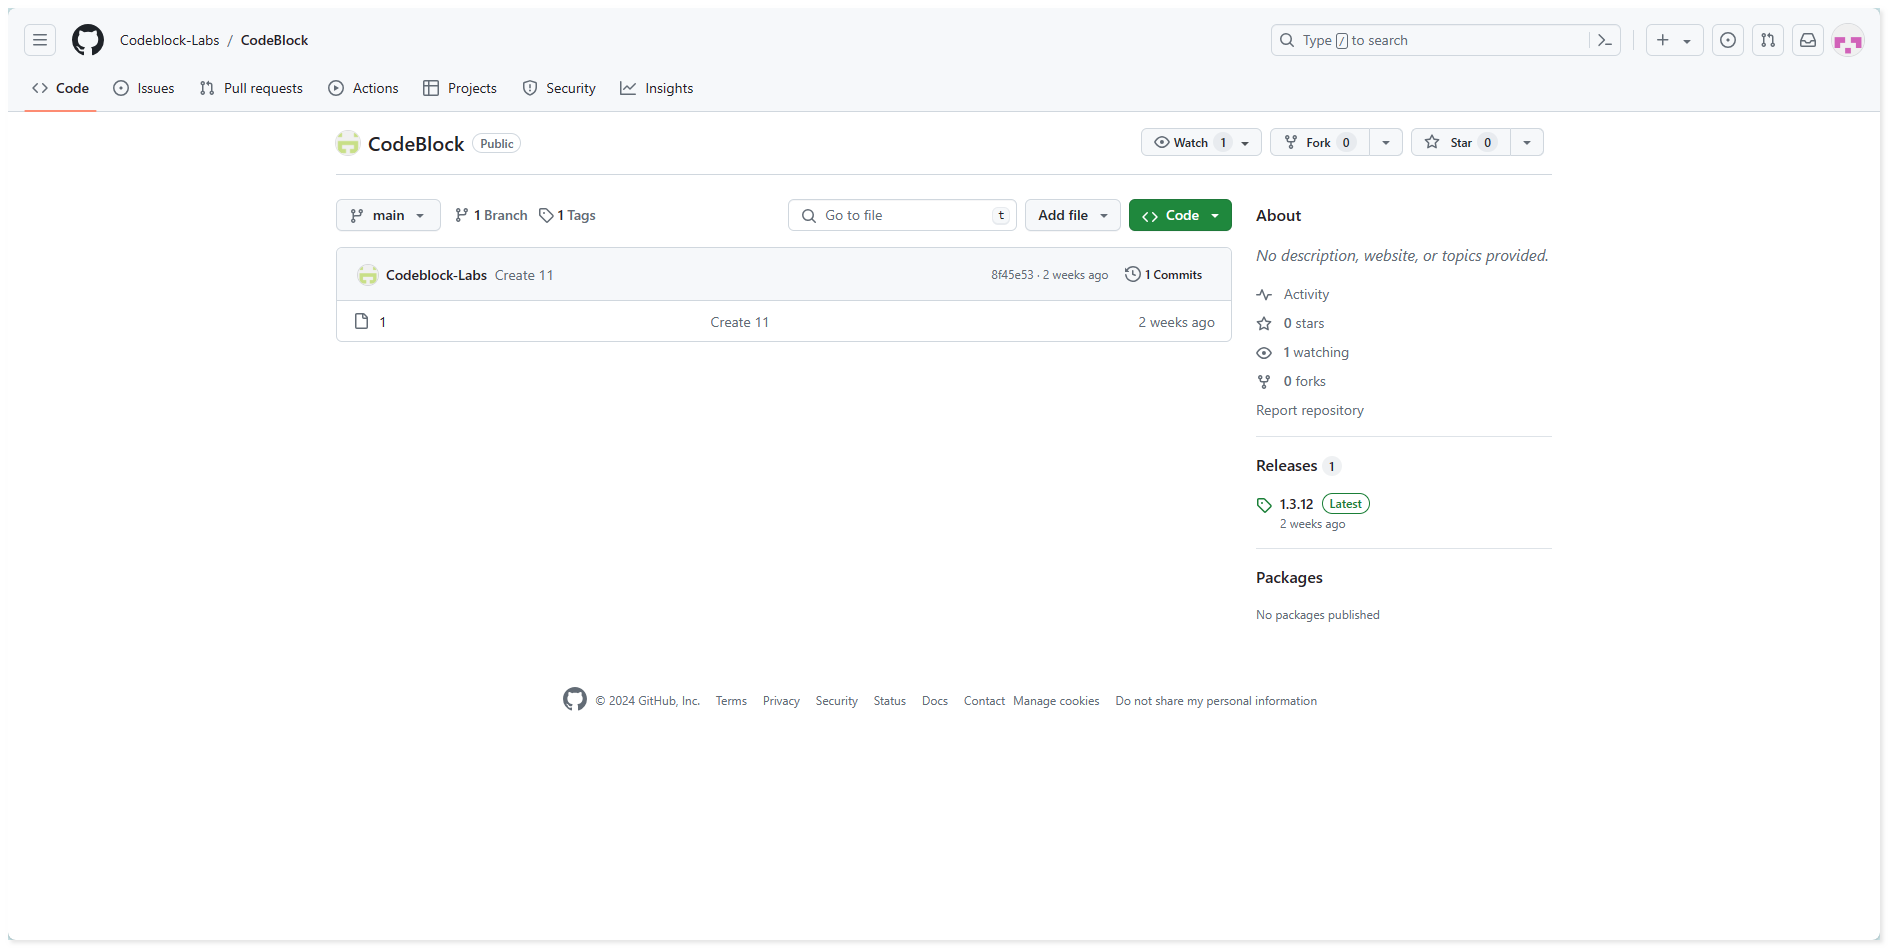This screenshot has height=948, width=1888.
Task: Star the CodeBlock repository
Action: click(1460, 143)
